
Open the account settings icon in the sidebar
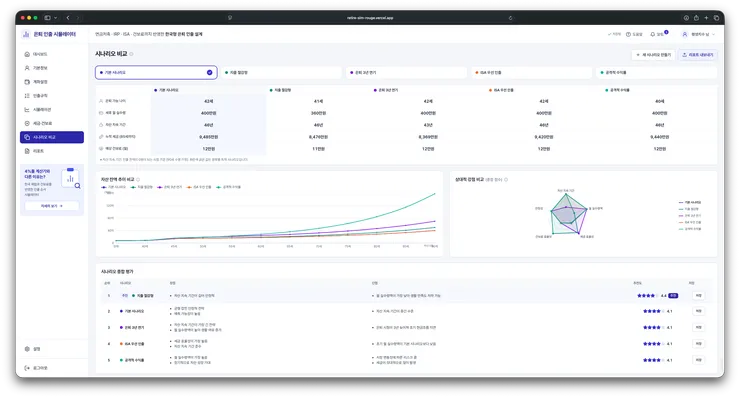(x=27, y=82)
